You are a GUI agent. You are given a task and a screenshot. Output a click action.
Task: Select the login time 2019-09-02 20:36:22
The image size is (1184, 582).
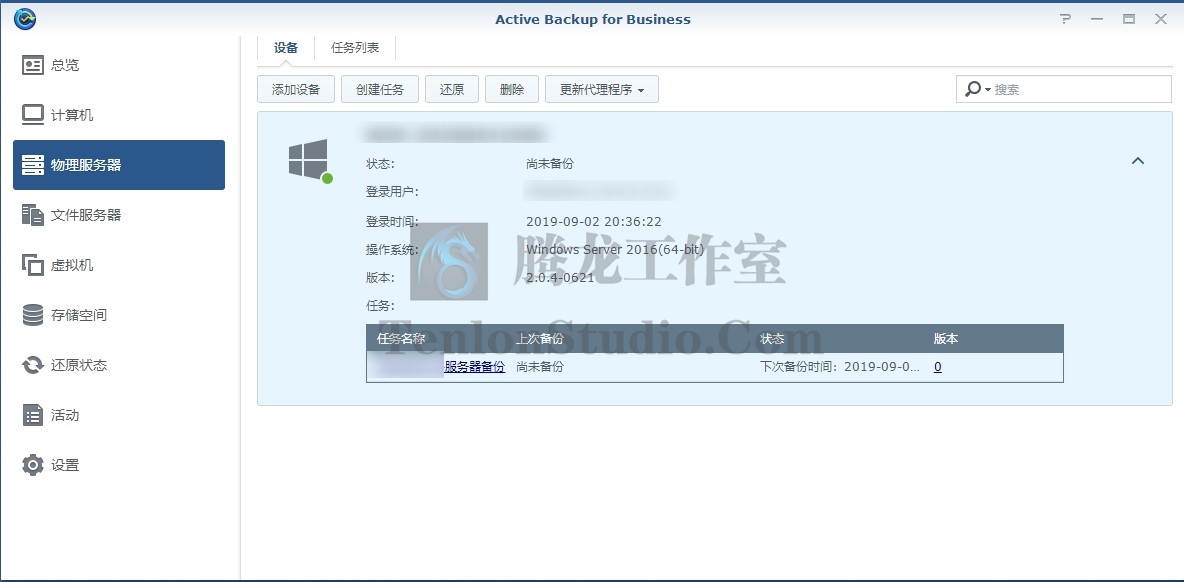click(x=594, y=221)
